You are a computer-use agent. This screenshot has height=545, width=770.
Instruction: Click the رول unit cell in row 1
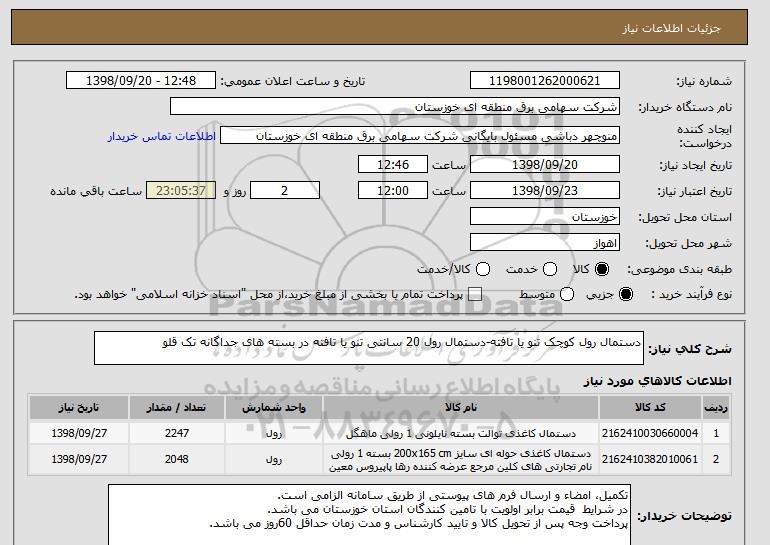click(274, 434)
